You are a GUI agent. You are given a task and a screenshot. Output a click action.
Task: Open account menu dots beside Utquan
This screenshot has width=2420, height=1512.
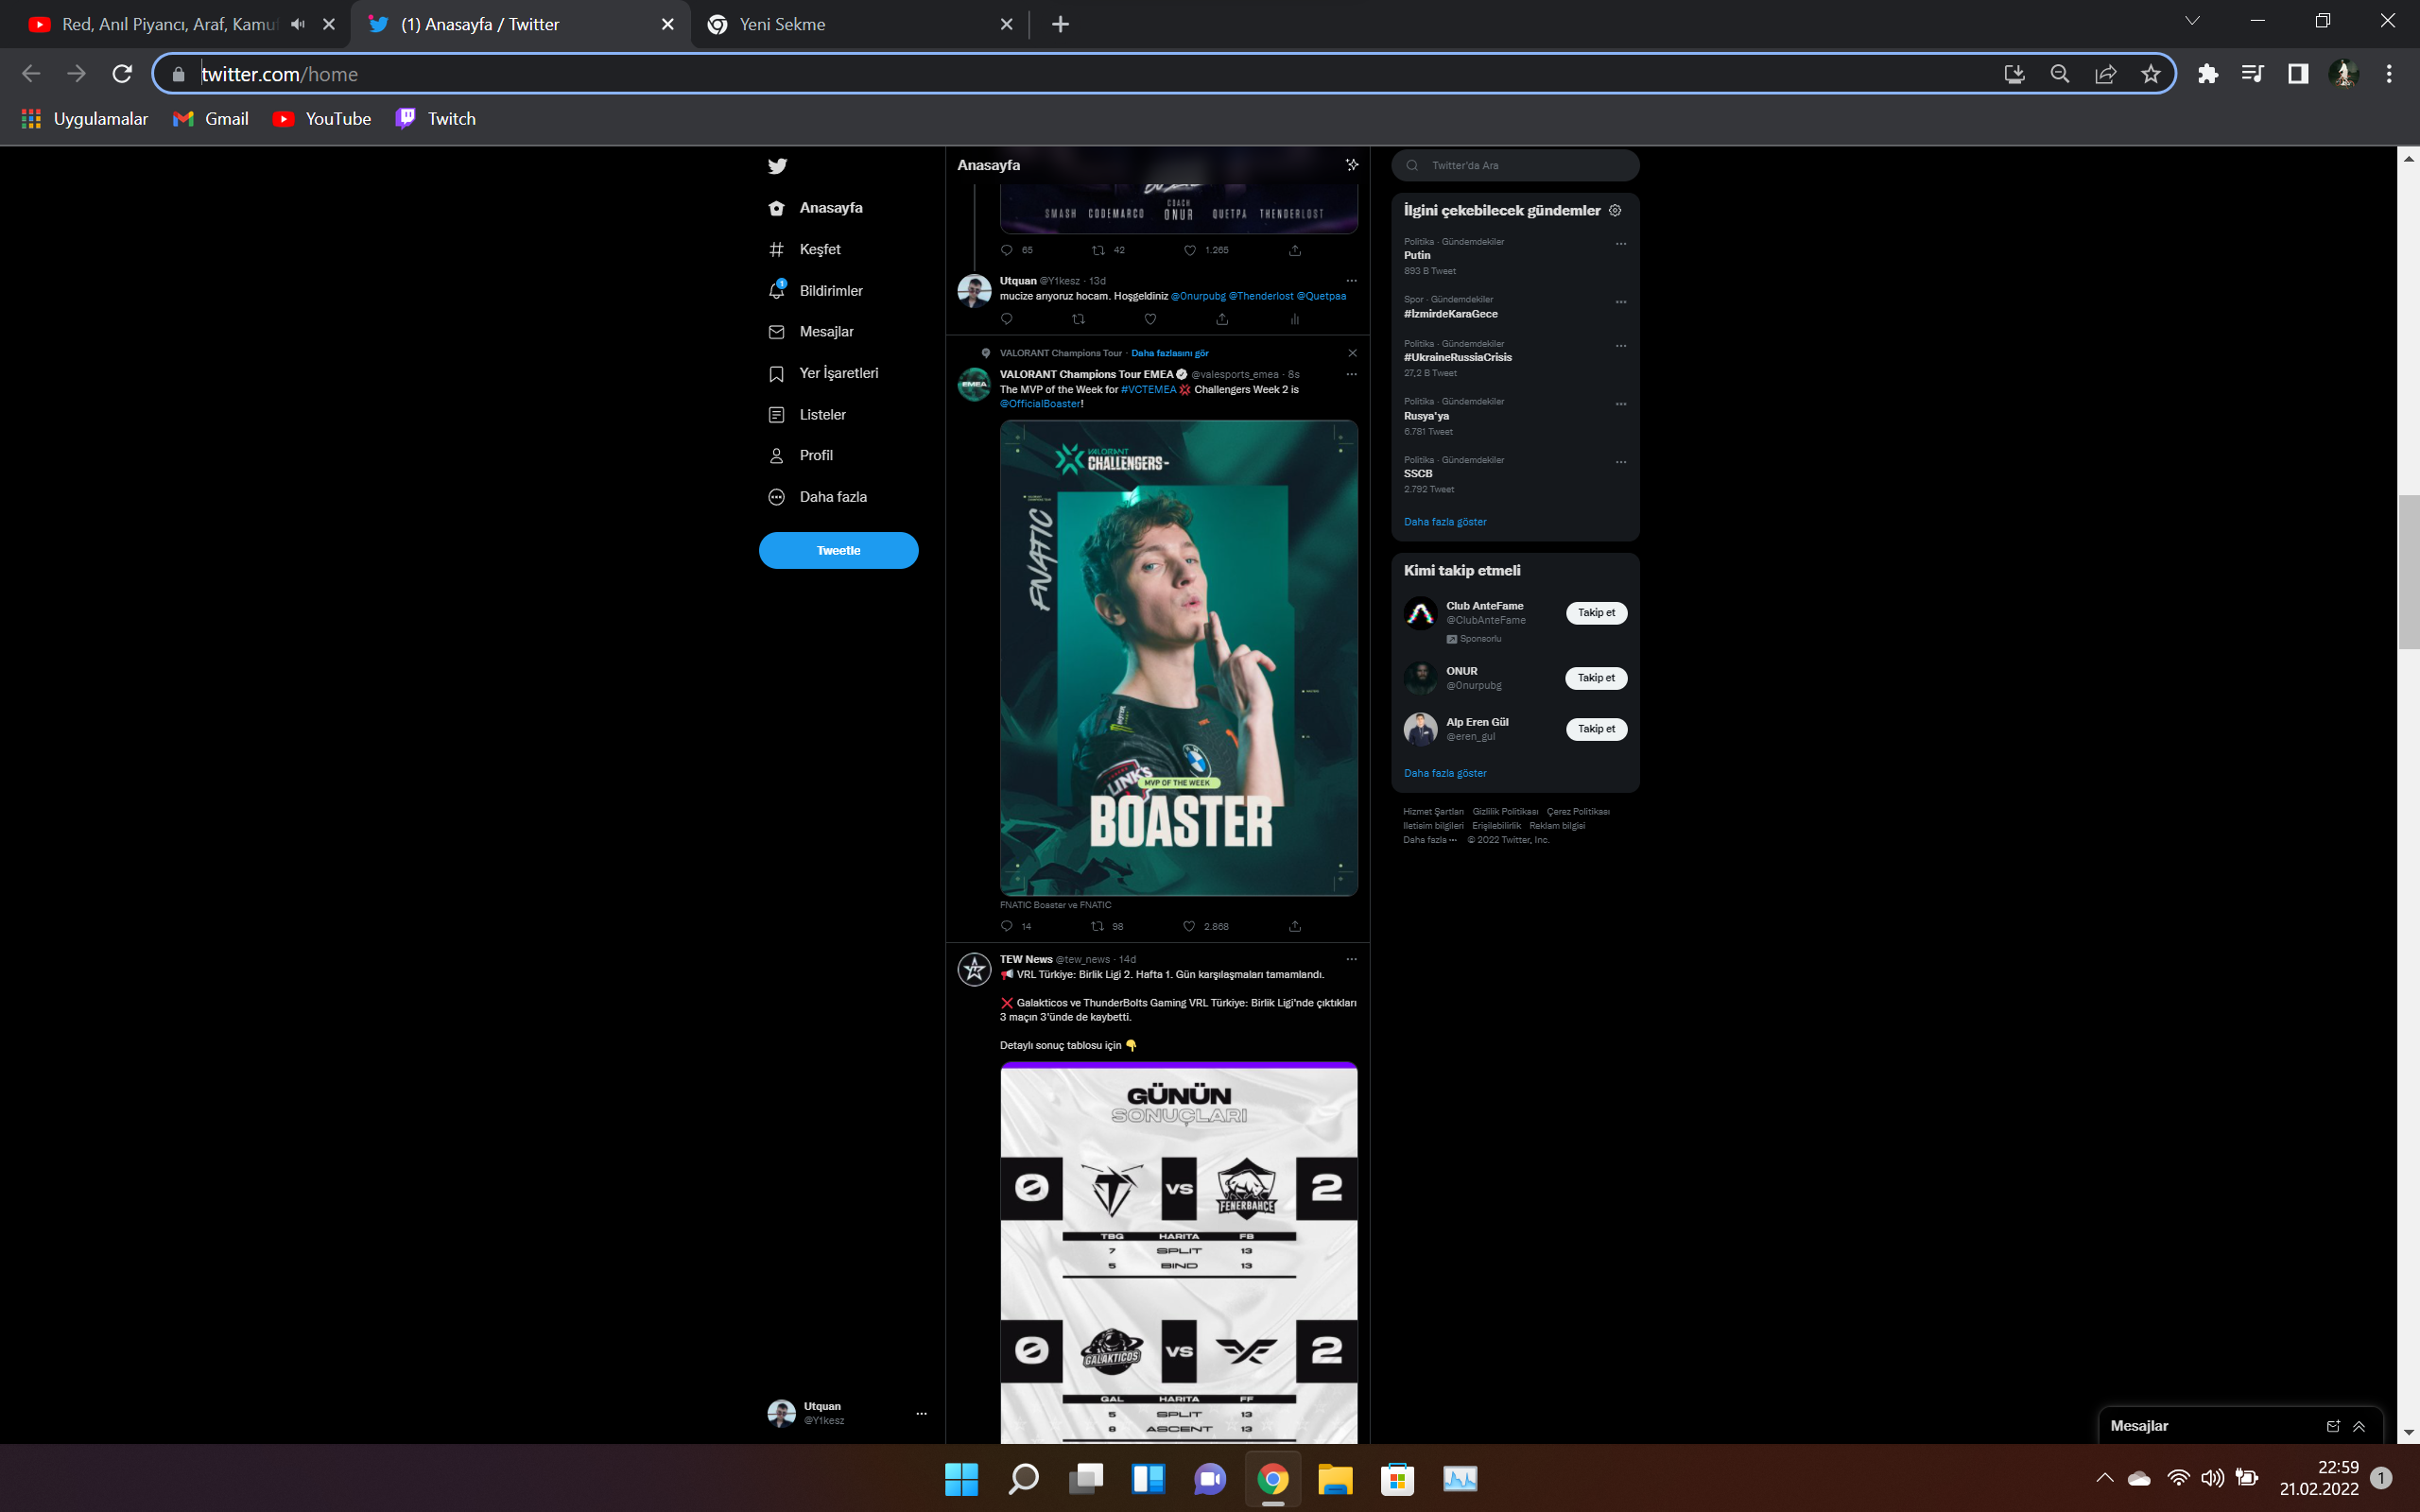point(921,1413)
